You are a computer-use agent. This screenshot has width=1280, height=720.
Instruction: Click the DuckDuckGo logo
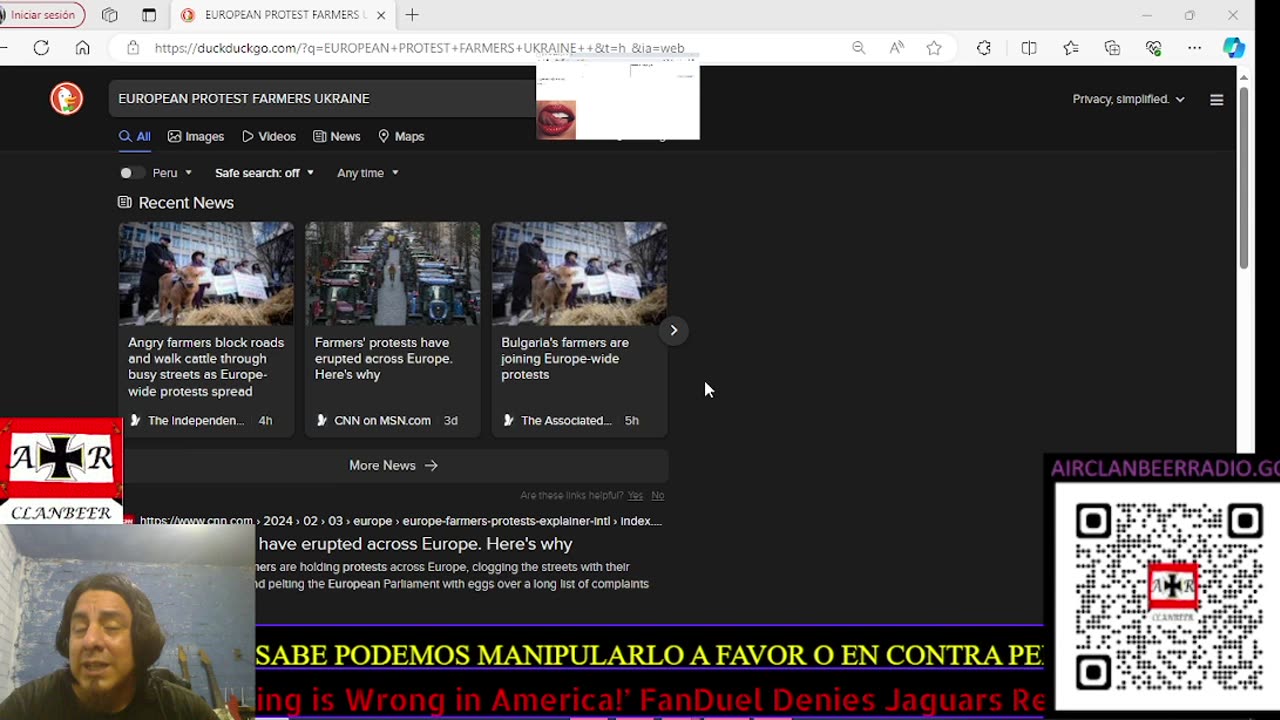67,98
